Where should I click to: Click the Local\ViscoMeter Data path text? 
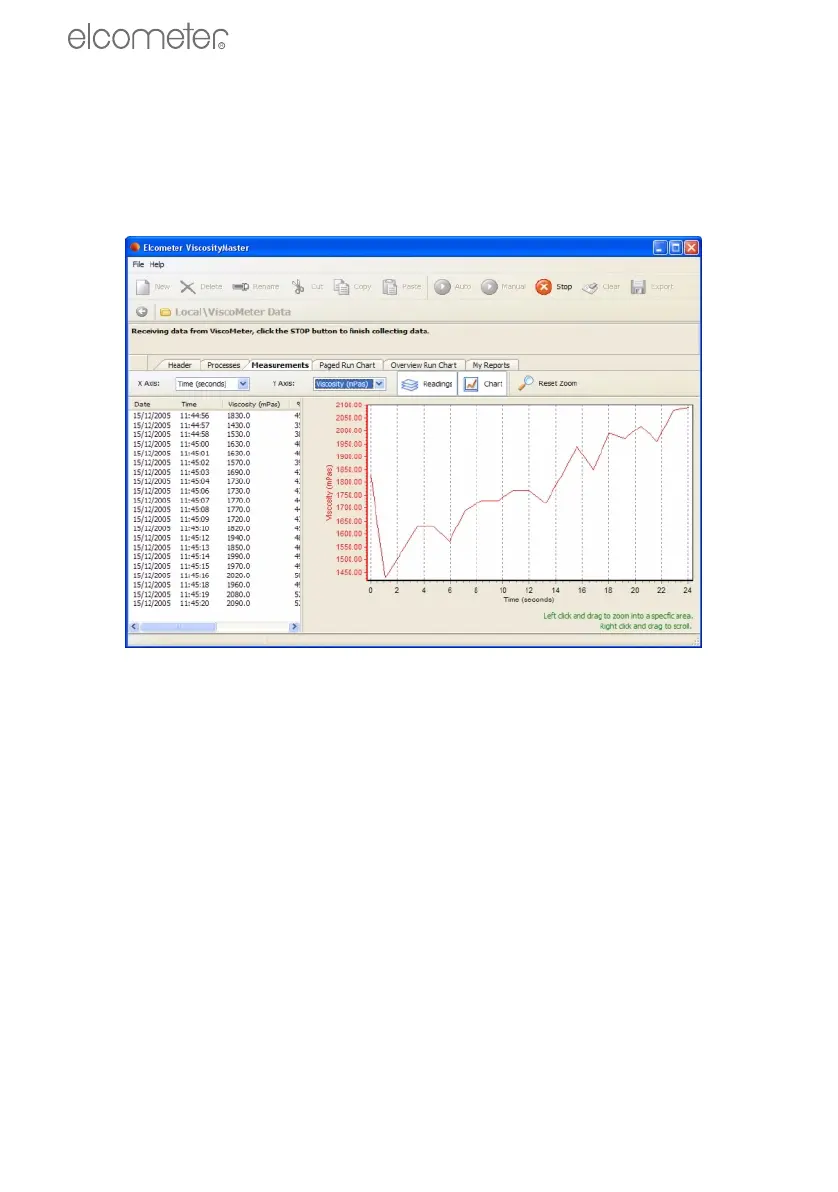pos(233,312)
